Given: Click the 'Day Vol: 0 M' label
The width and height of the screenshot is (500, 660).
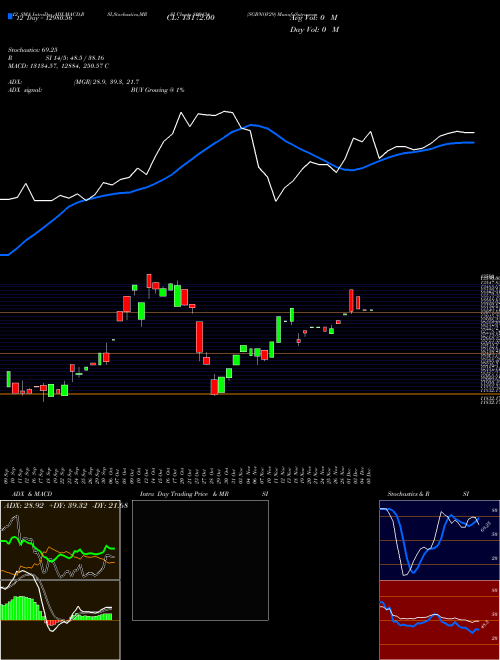Looking at the screenshot, I should coord(314,30).
